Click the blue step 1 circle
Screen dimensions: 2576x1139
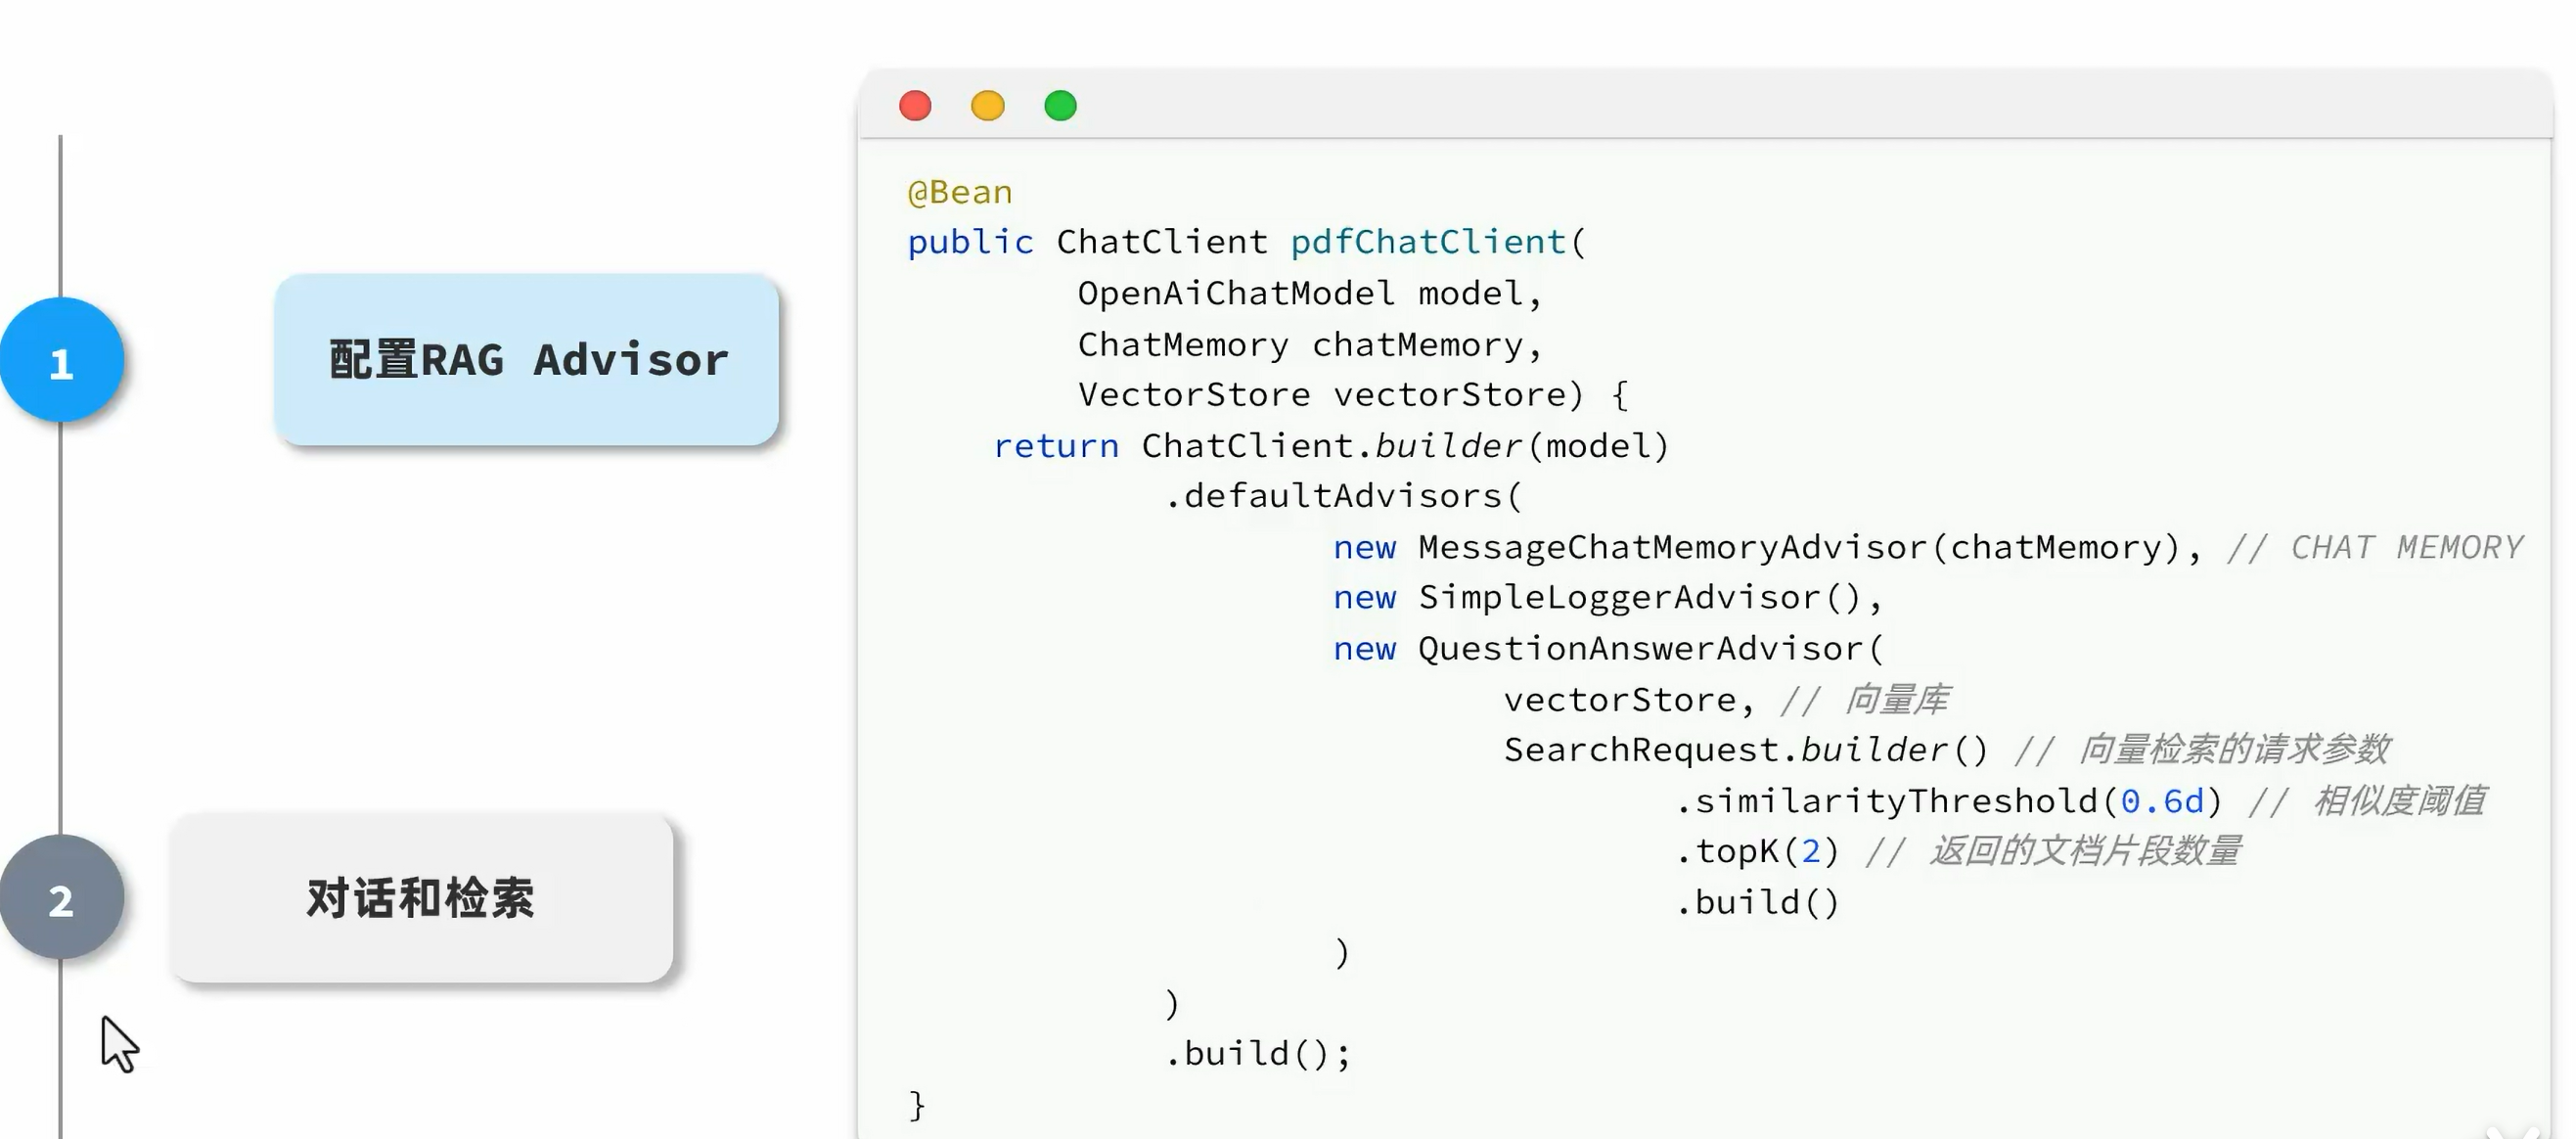pos(61,360)
